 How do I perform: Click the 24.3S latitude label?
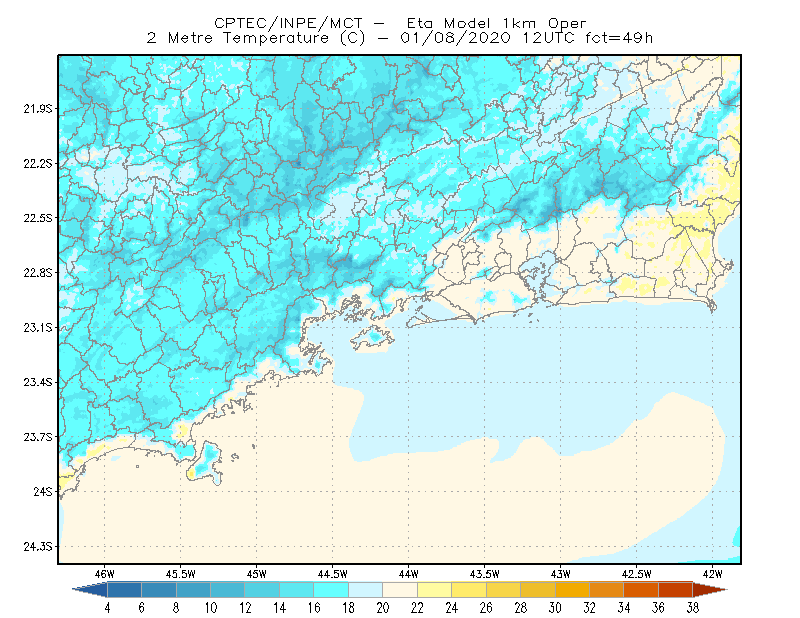38,547
